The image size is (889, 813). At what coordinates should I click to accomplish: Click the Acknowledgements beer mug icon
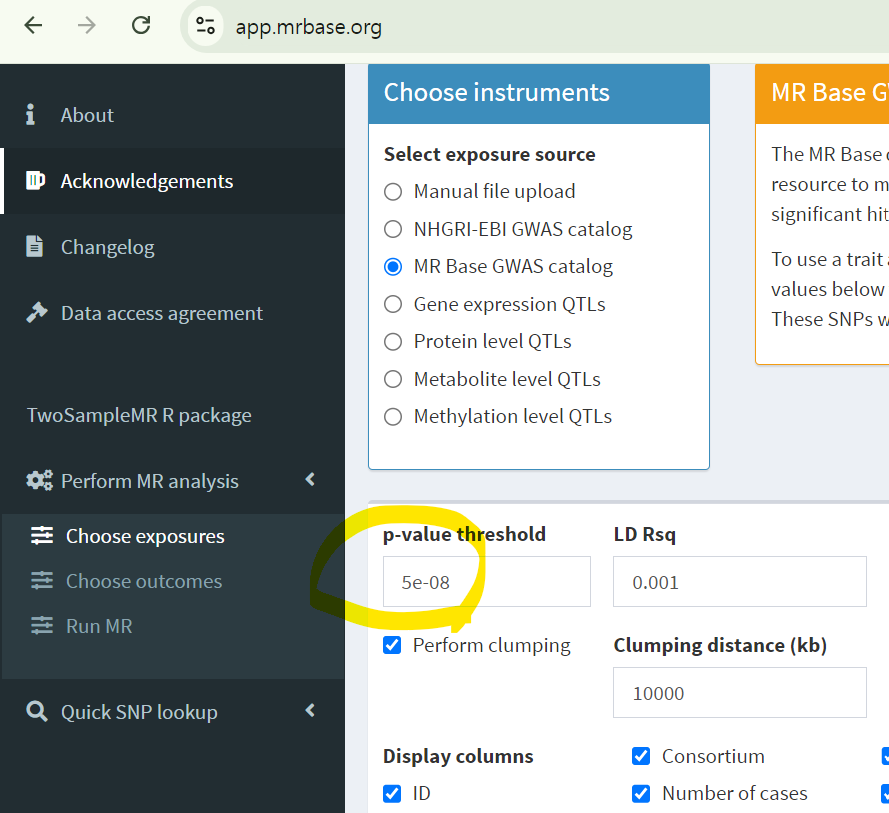click(35, 181)
